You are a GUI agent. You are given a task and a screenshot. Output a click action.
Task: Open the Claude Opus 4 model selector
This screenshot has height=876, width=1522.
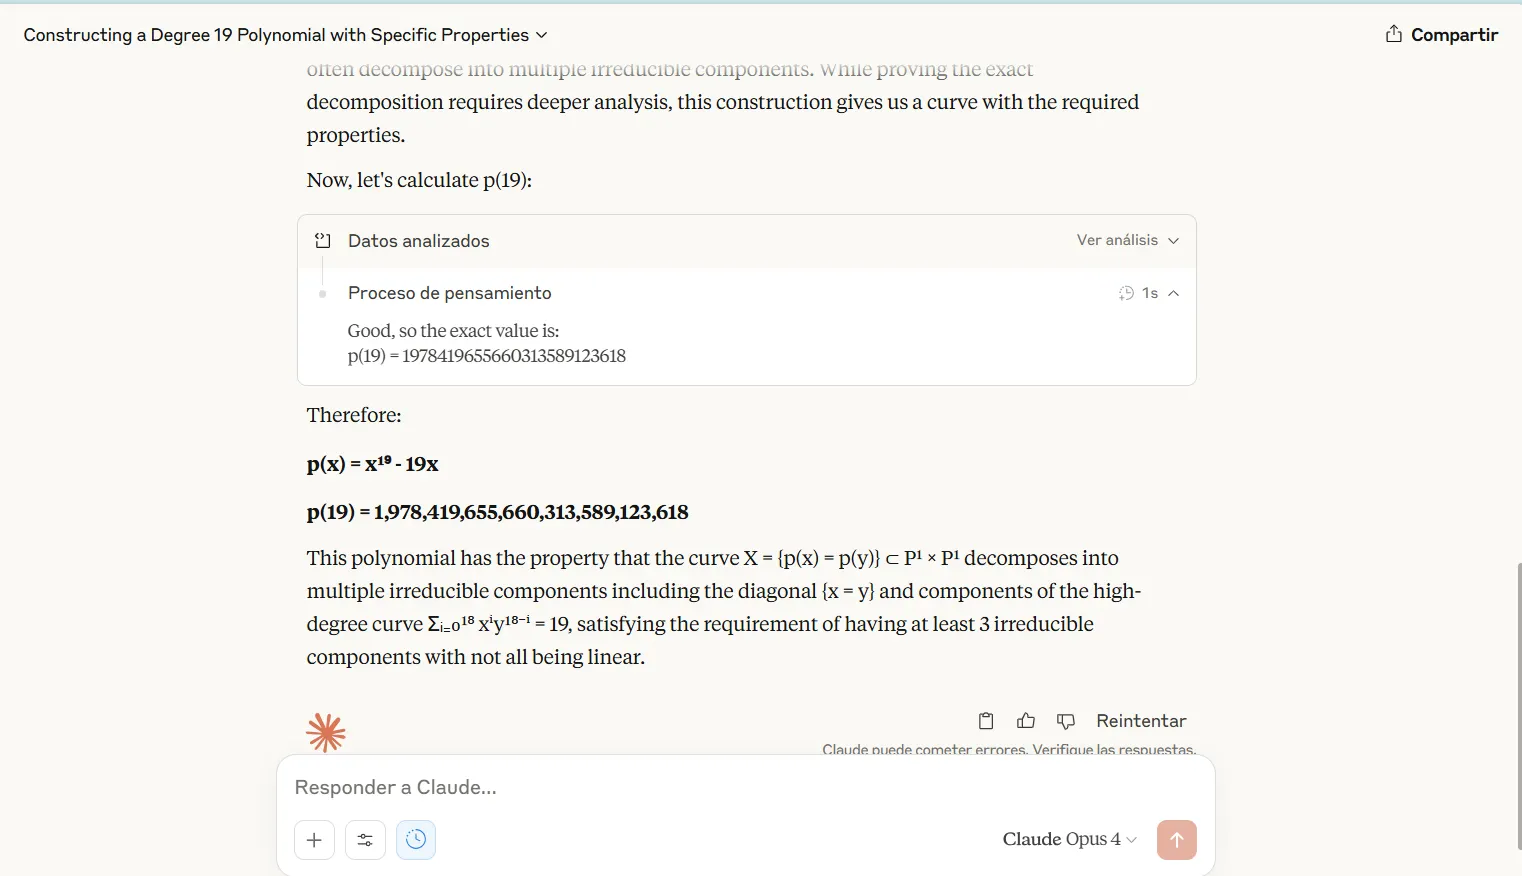(x=1069, y=839)
